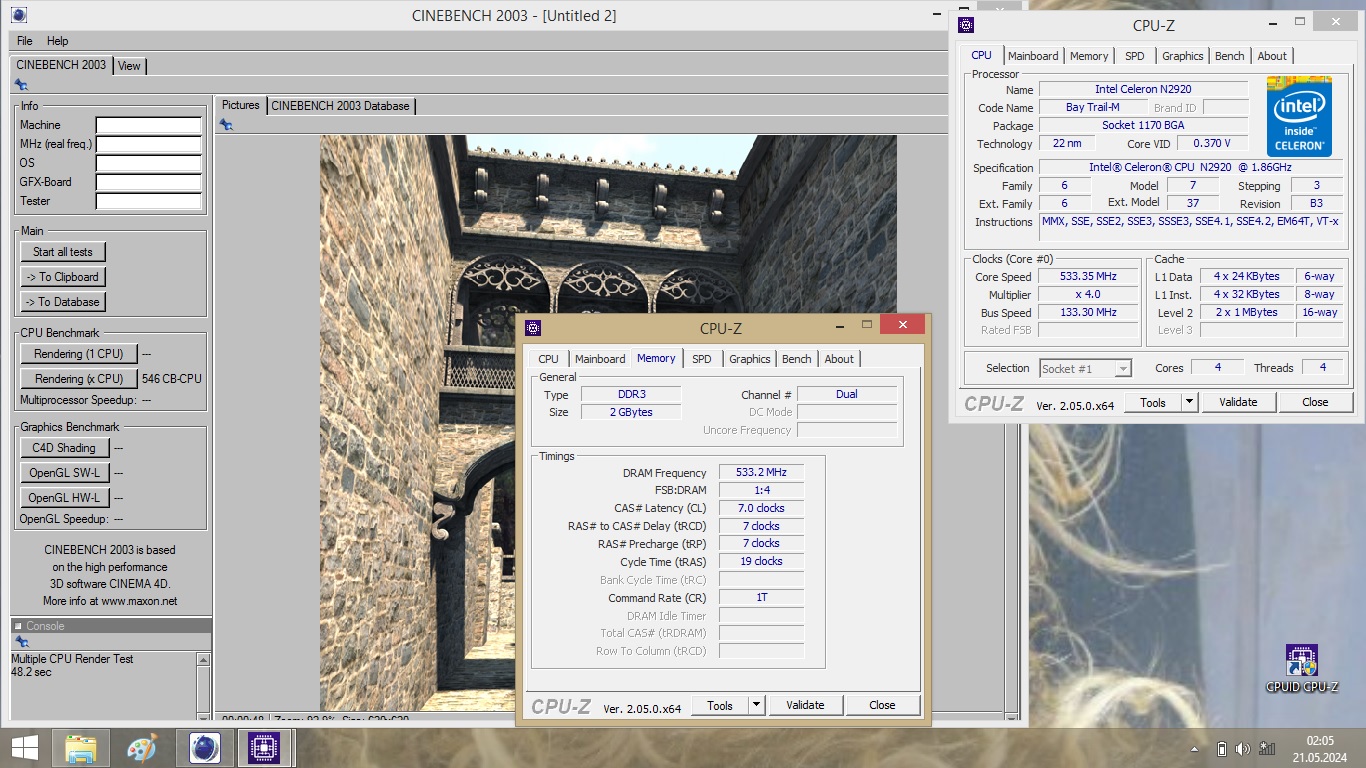Viewport: 1366px width, 768px height.
Task: Open the Help menu in CINEBENCH
Action: click(58, 41)
